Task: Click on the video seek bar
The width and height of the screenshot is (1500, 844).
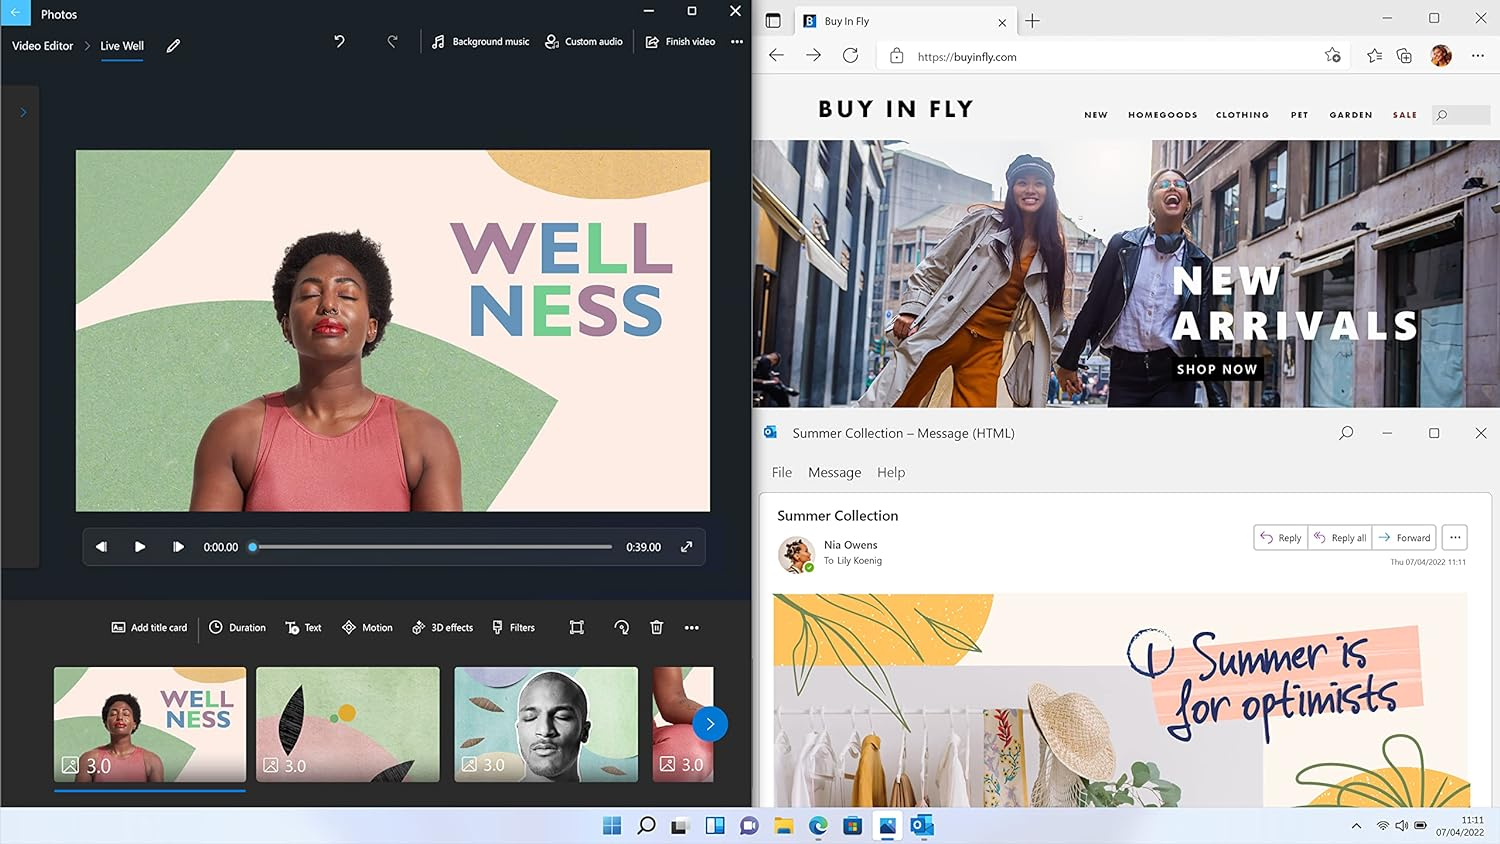Action: pyautogui.click(x=430, y=547)
